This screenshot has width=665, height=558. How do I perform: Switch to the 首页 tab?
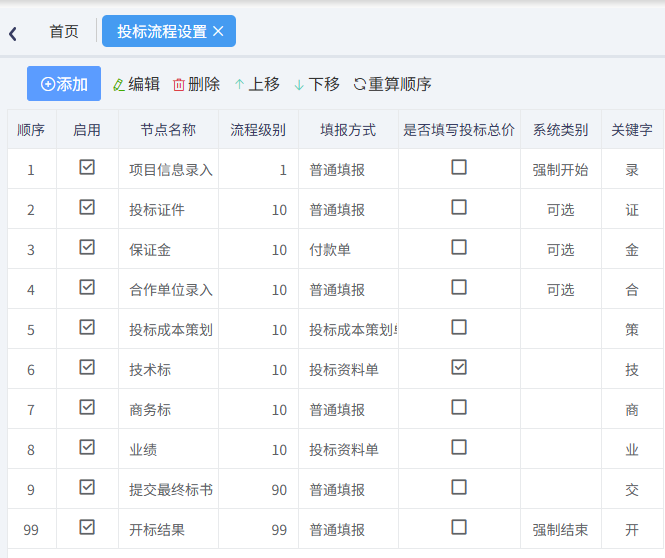(64, 31)
